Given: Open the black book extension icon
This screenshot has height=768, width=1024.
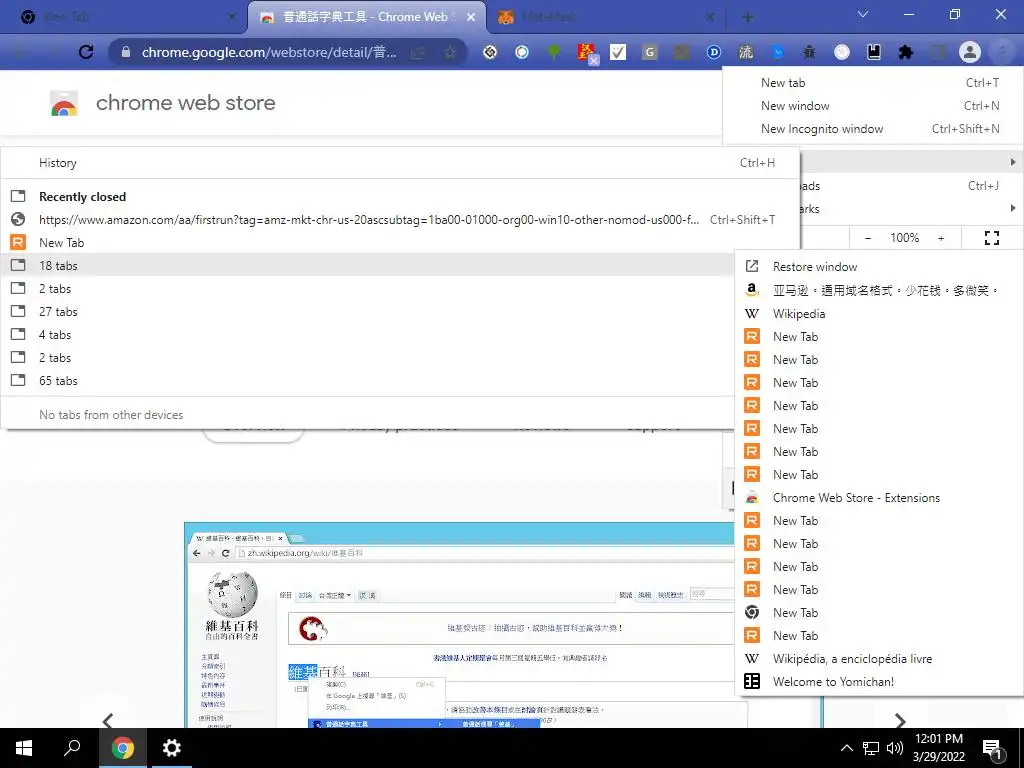Looking at the screenshot, I should click(874, 52).
